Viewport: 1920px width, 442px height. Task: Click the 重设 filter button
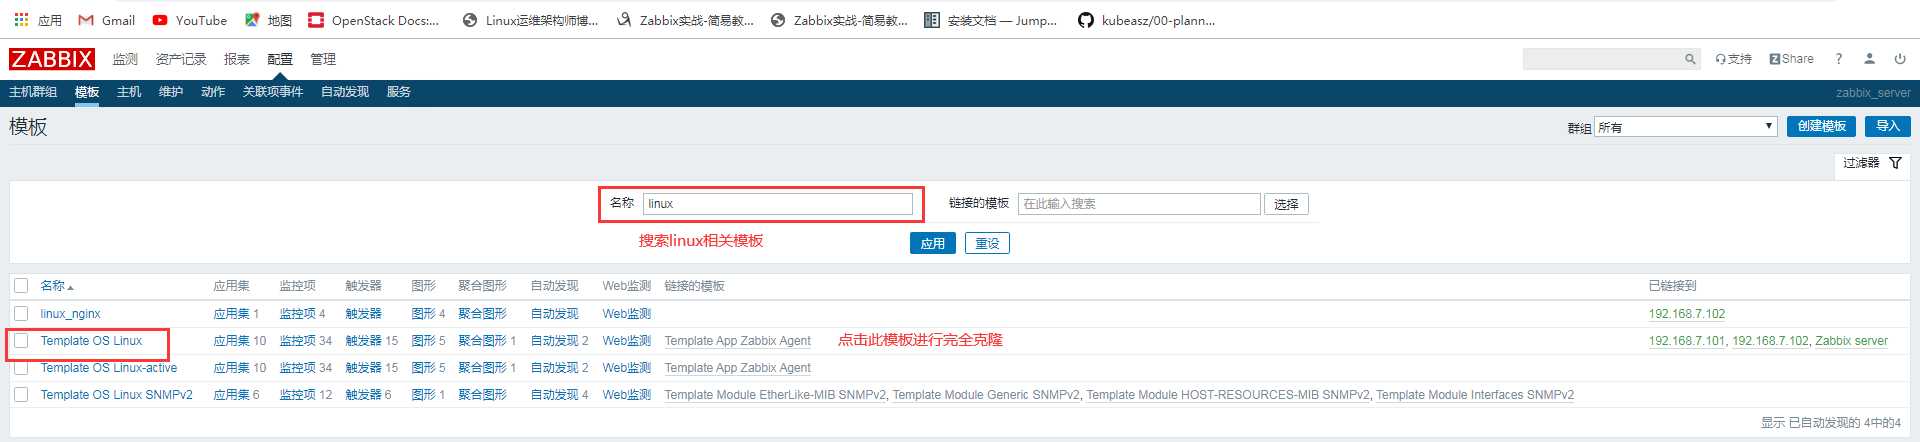pyautogui.click(x=987, y=243)
